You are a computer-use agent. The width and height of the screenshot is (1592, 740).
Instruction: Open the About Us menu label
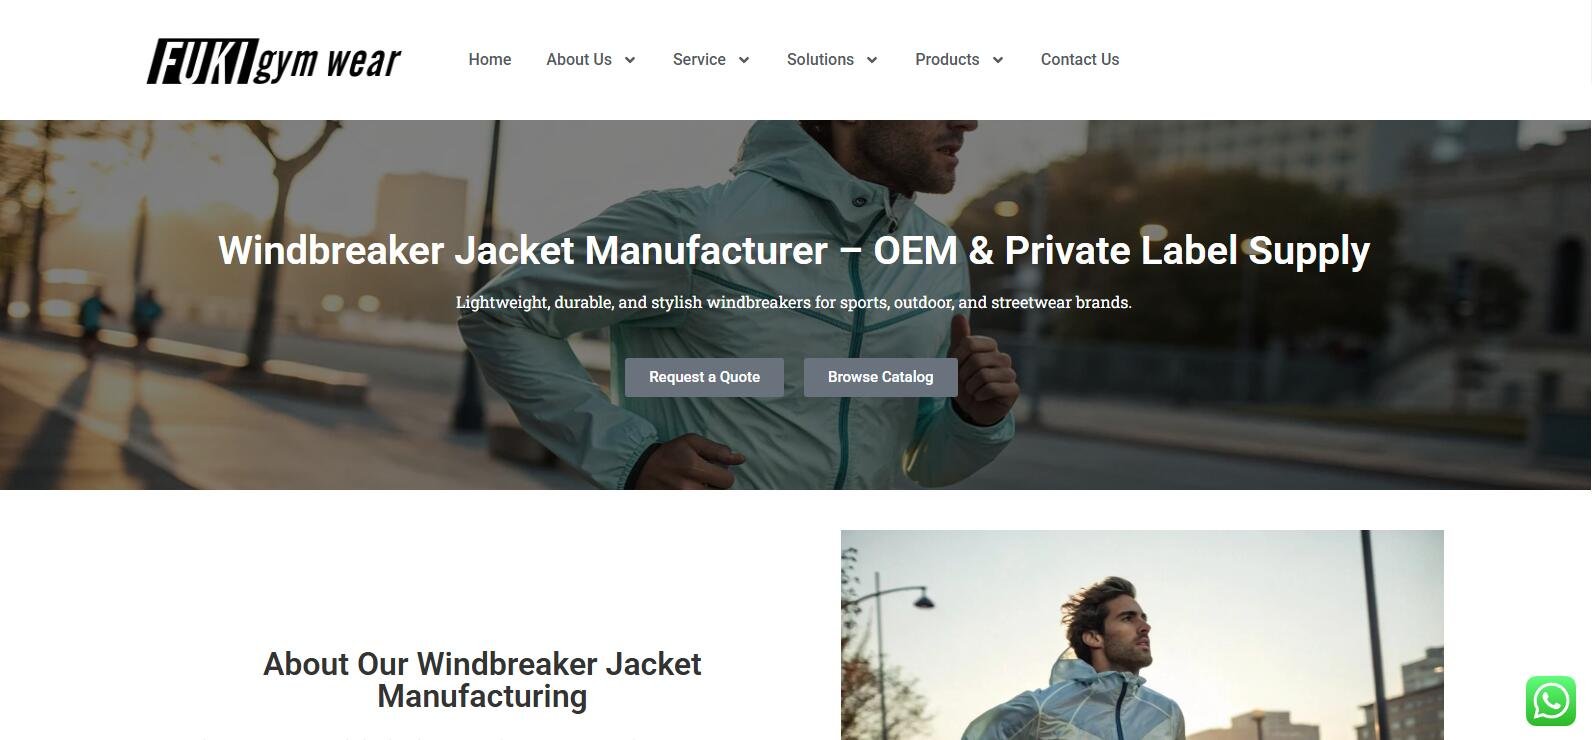coord(579,60)
